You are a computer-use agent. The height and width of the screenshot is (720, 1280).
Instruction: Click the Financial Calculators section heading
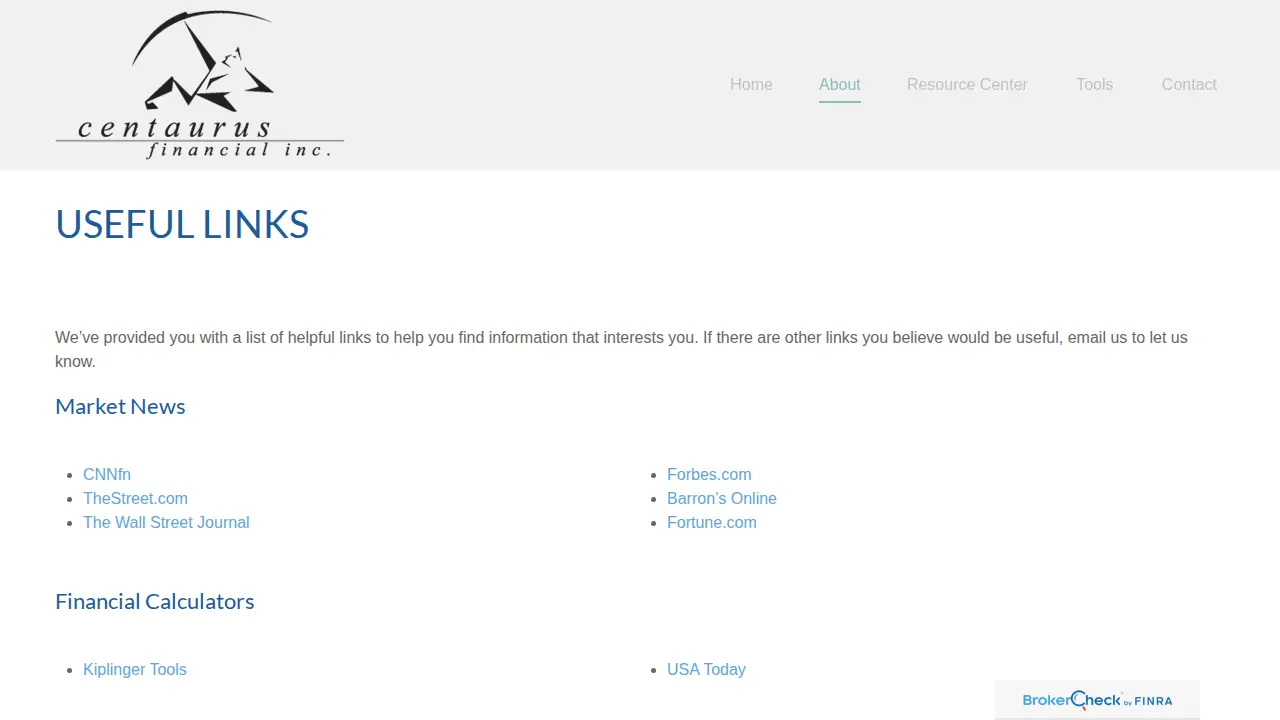(155, 601)
